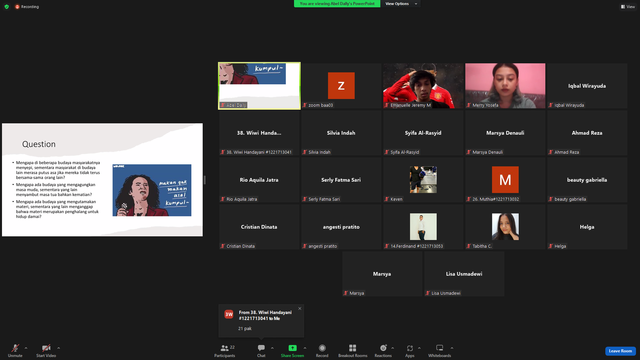Click muted mic icon on Keven tile
Viewport: 640px width, 360px height.
point(387,199)
